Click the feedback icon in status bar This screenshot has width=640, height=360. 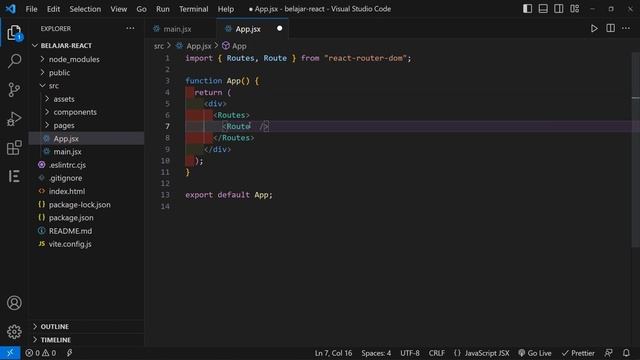tap(608, 353)
